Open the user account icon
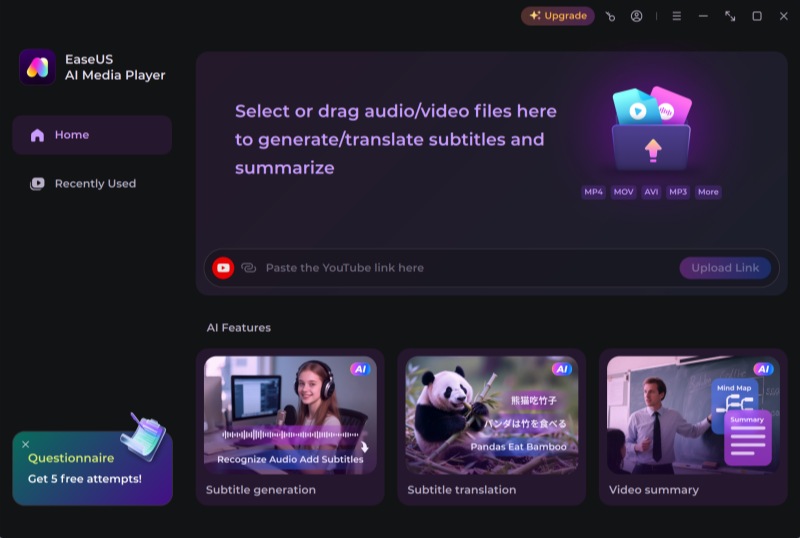The image size is (800, 538). tap(636, 16)
